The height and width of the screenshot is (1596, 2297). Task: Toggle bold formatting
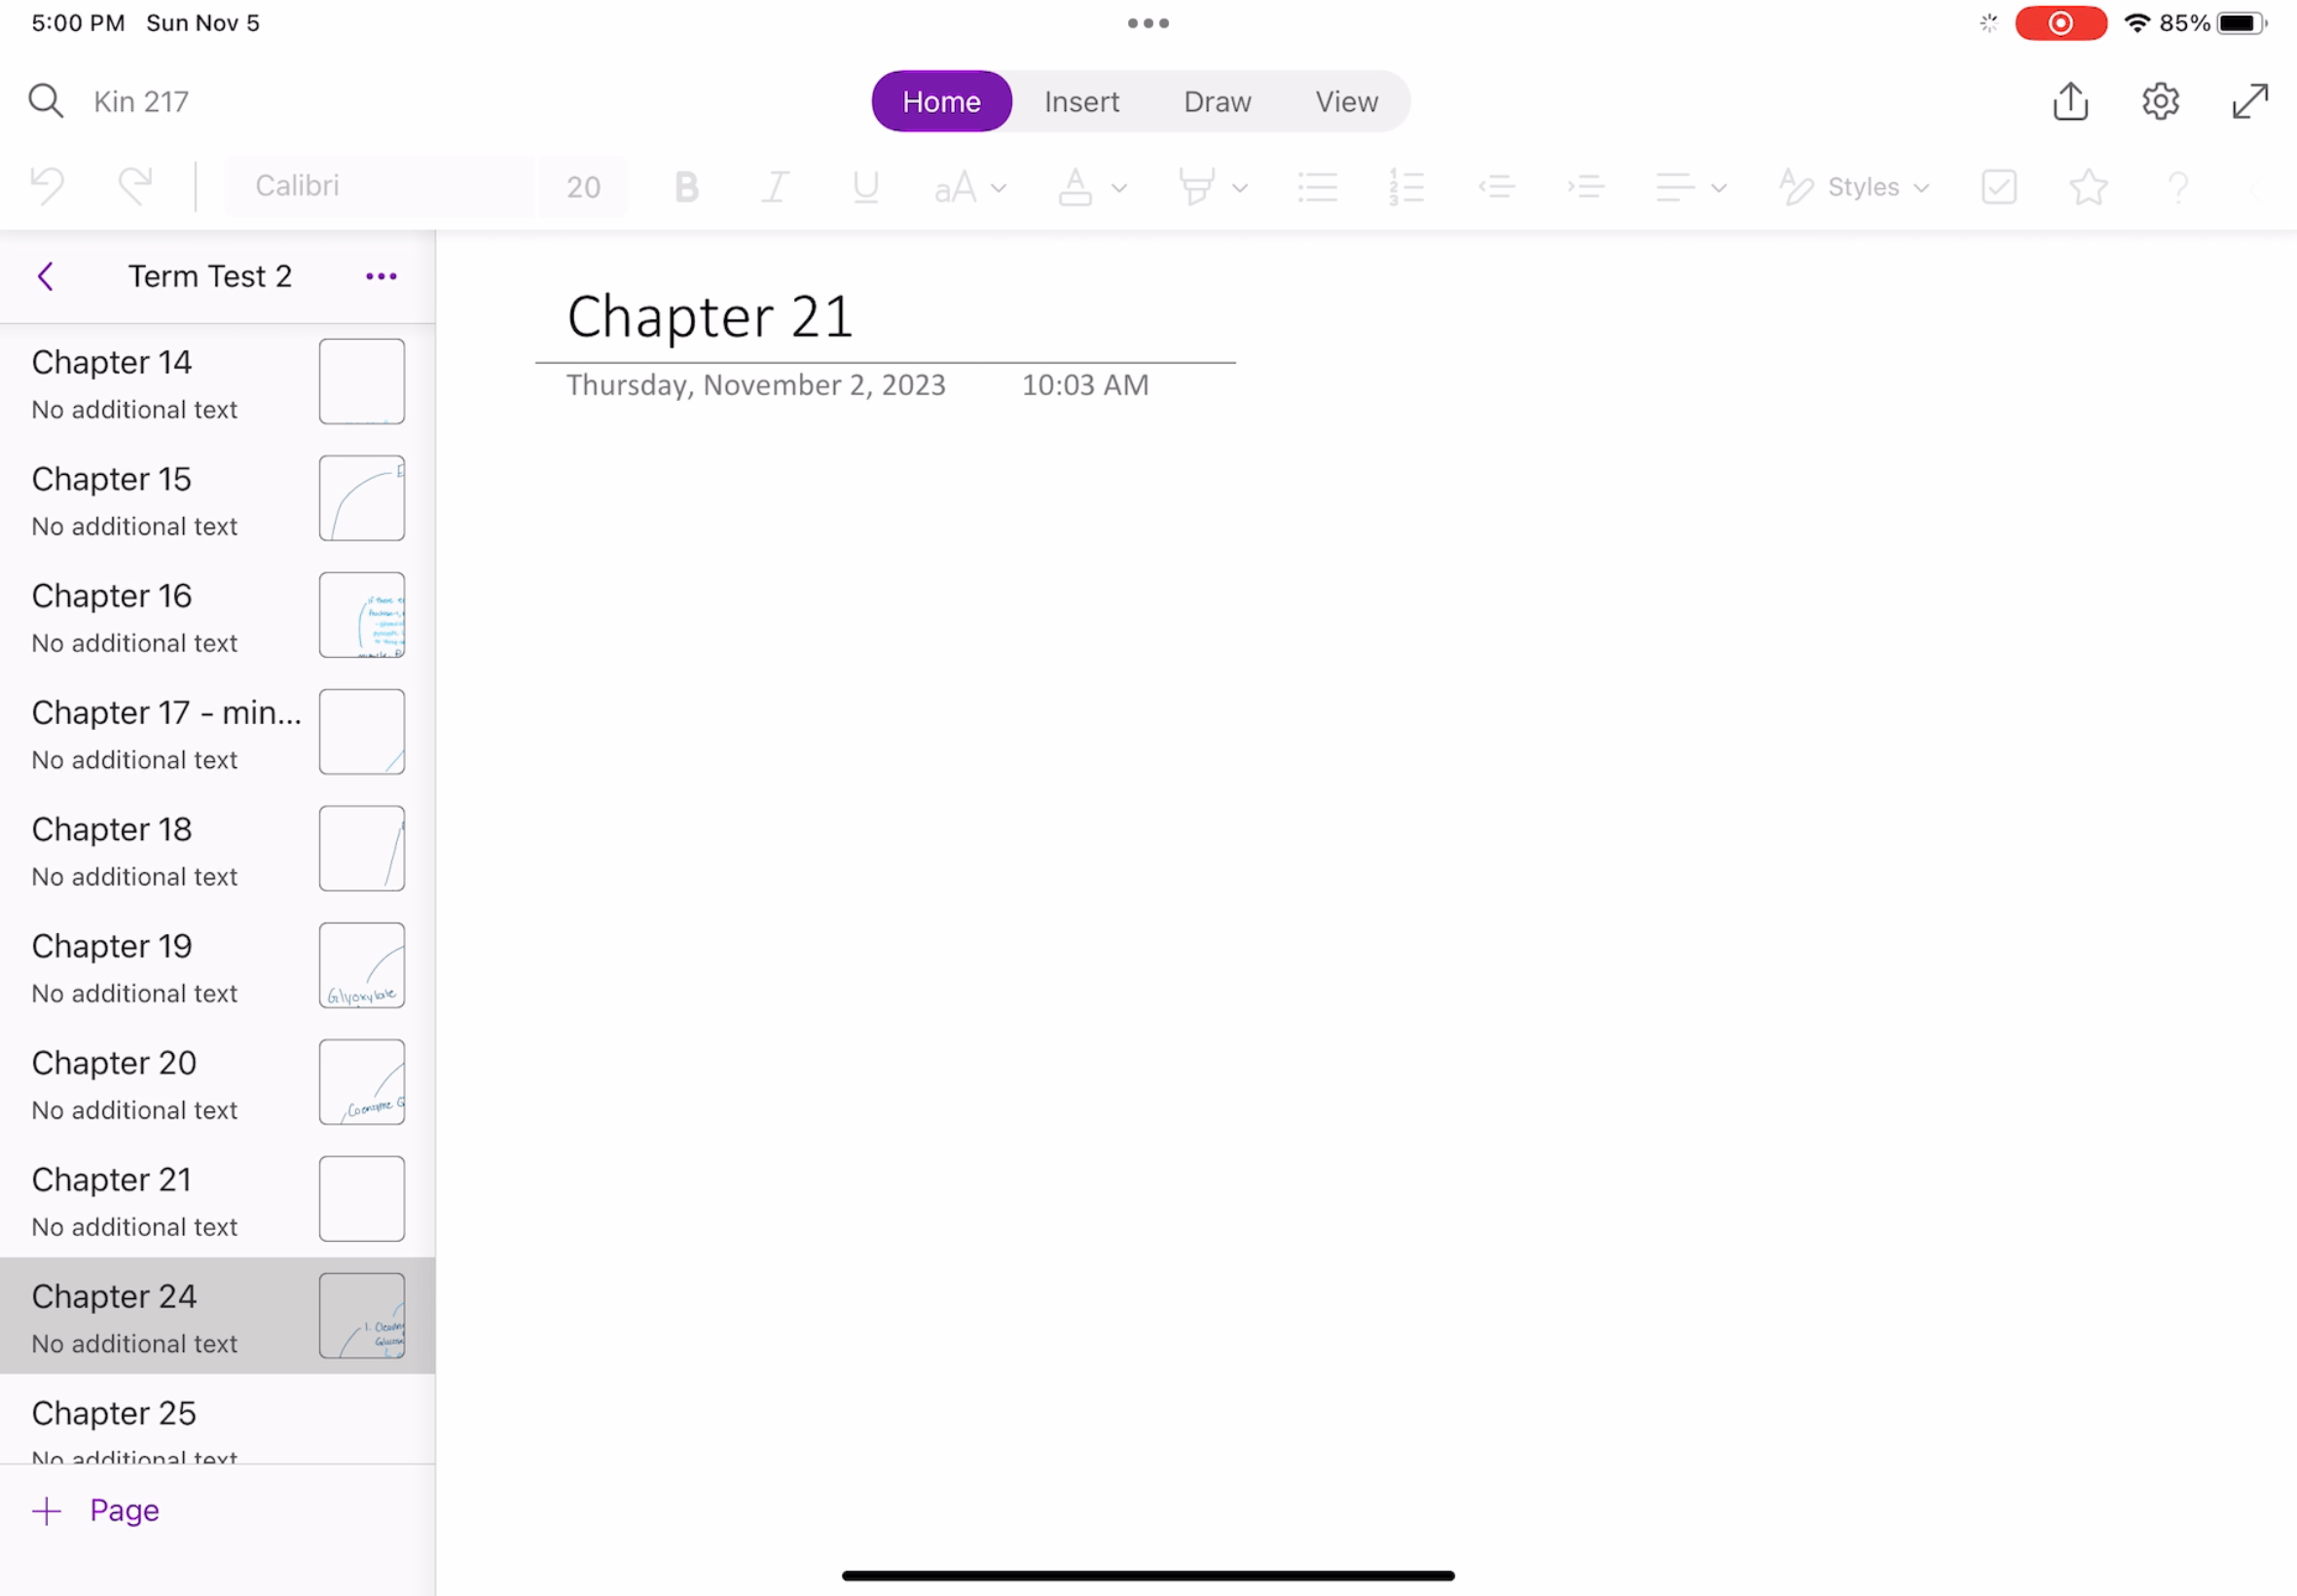pos(686,187)
